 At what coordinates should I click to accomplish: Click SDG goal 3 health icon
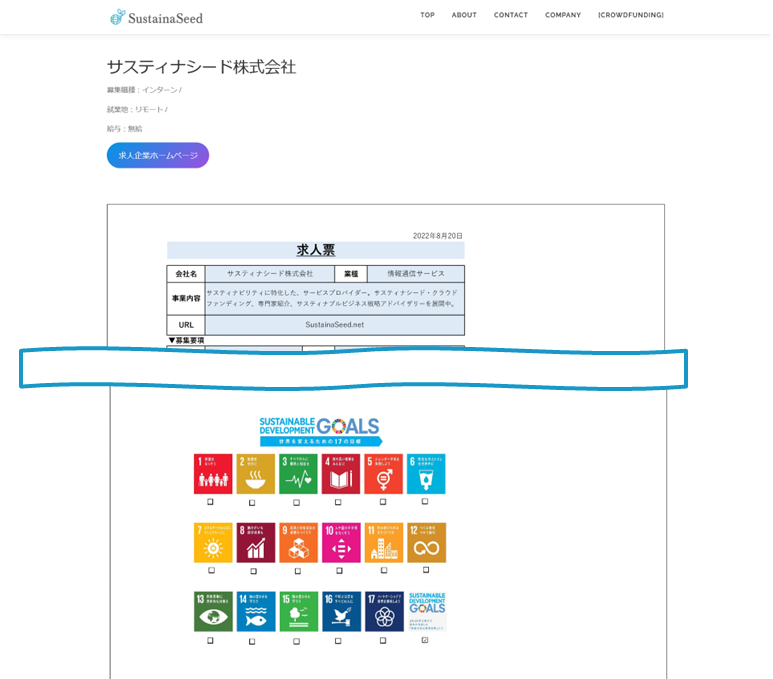[x=298, y=473]
